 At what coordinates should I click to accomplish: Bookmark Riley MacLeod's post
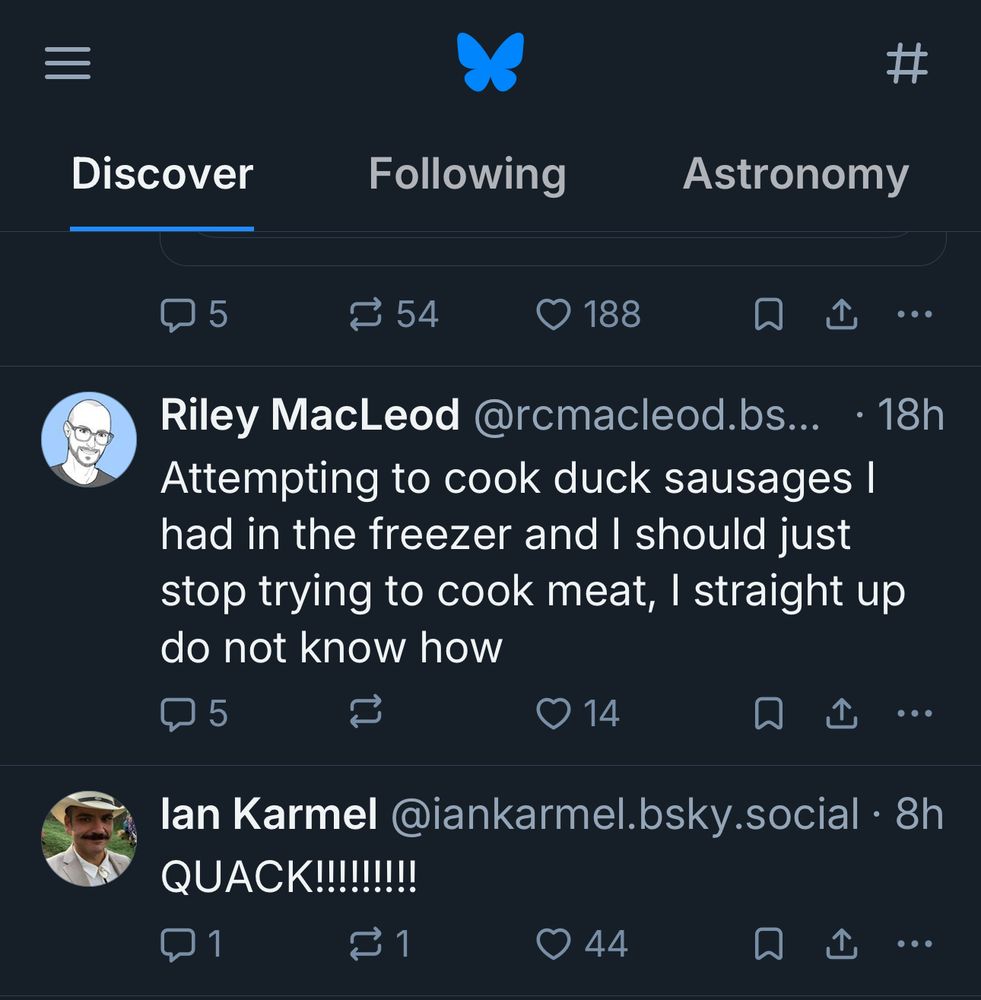768,713
